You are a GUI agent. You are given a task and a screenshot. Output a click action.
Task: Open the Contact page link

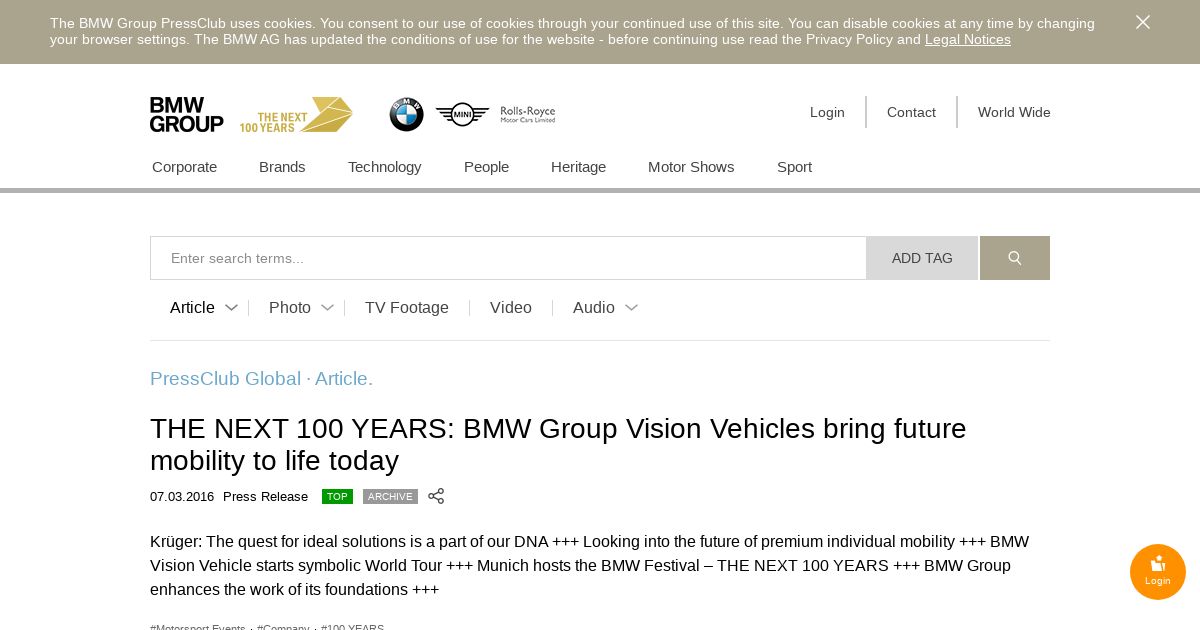(911, 112)
